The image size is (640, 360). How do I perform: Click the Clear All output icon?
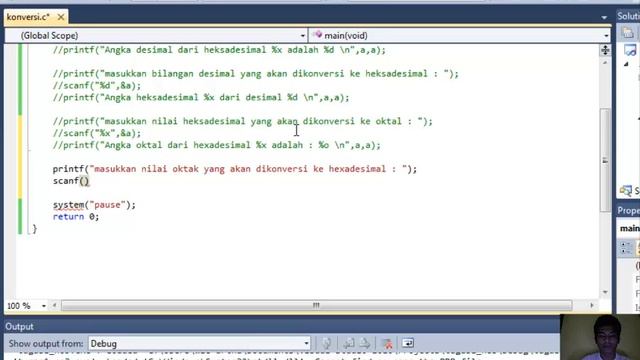tap(387, 343)
